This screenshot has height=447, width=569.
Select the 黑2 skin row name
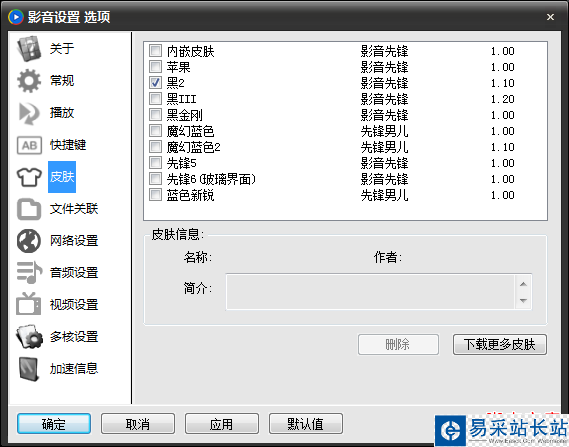(176, 83)
